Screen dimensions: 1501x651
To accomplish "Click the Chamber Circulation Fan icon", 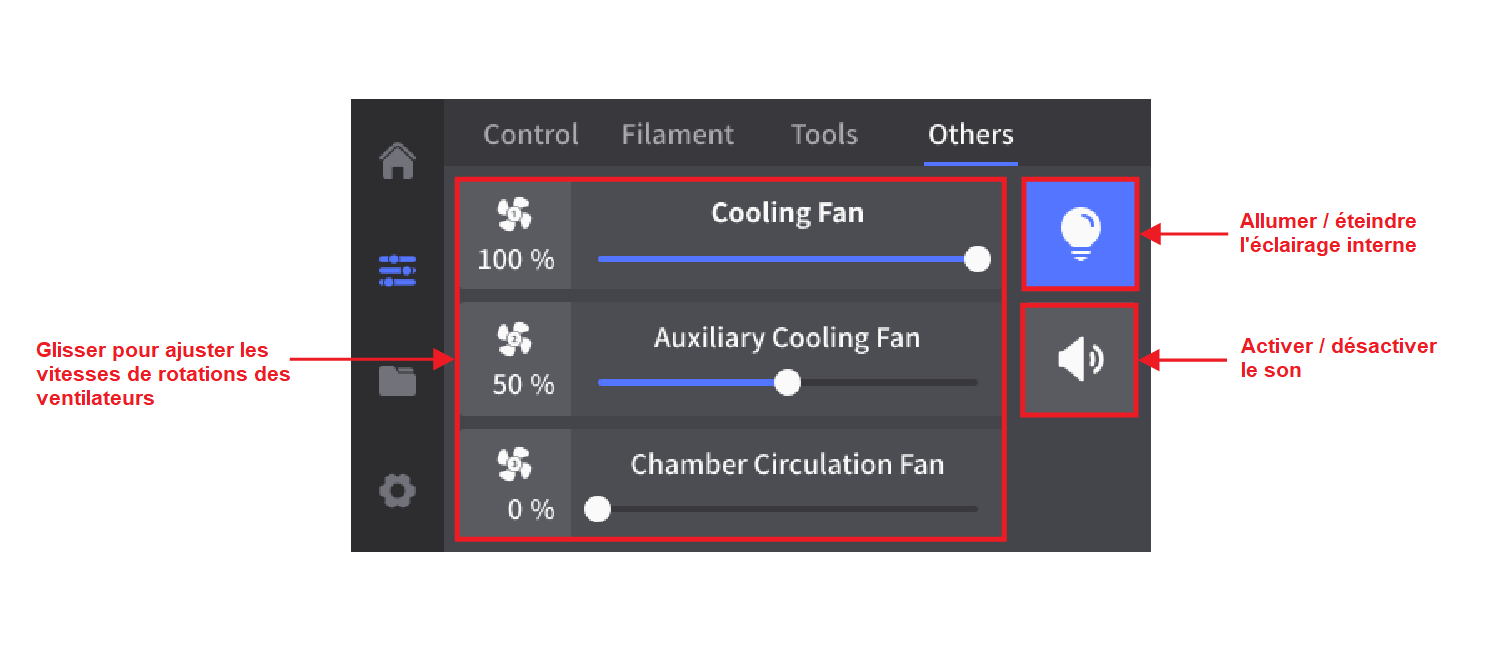I will tap(515, 463).
